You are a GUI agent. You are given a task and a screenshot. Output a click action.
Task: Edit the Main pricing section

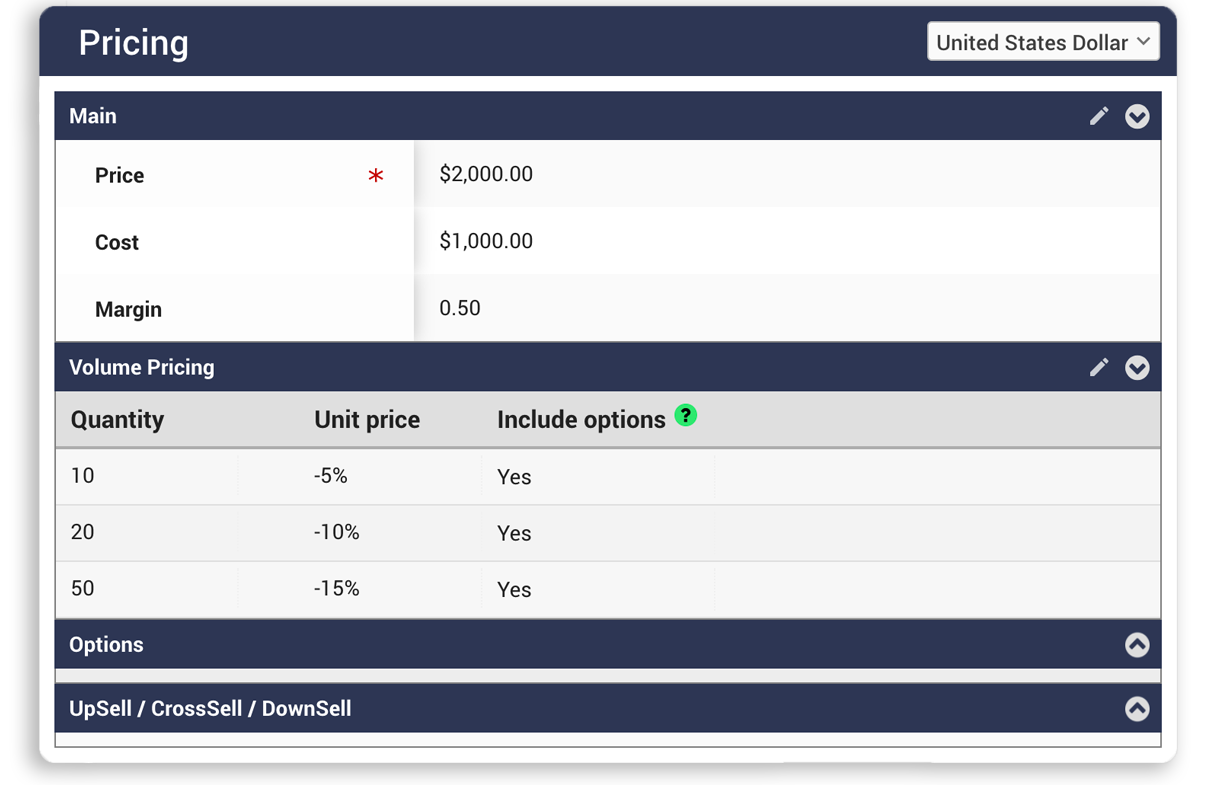click(x=1098, y=116)
